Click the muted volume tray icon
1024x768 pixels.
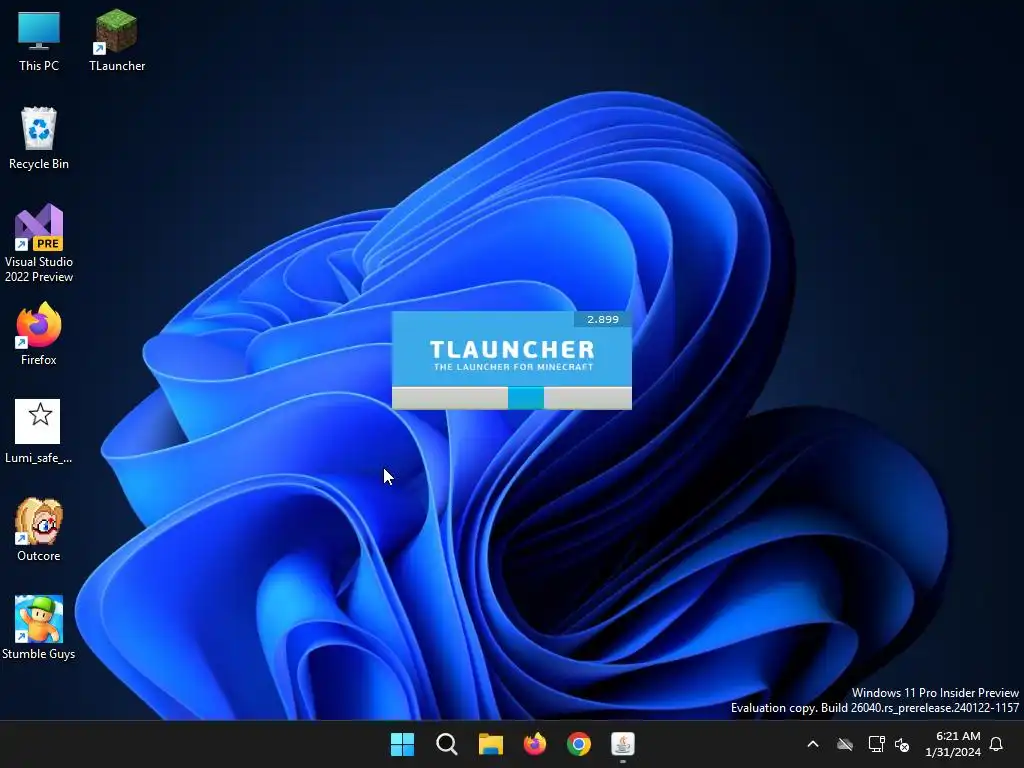[902, 744]
